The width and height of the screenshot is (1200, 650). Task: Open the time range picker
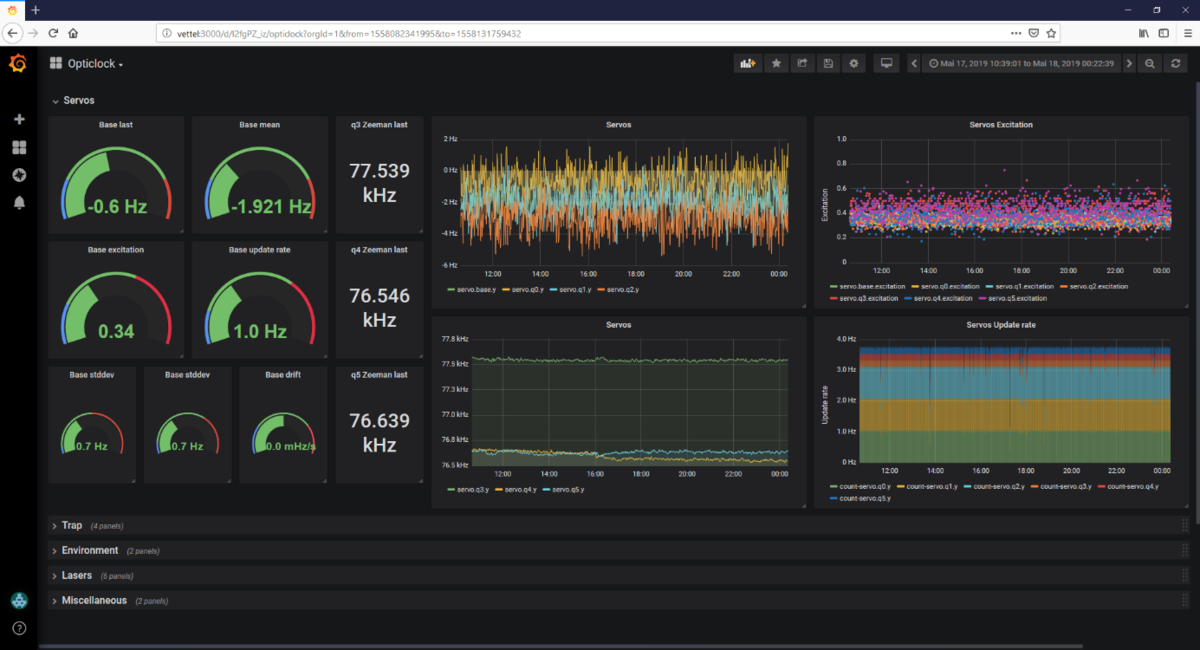(x=1020, y=64)
